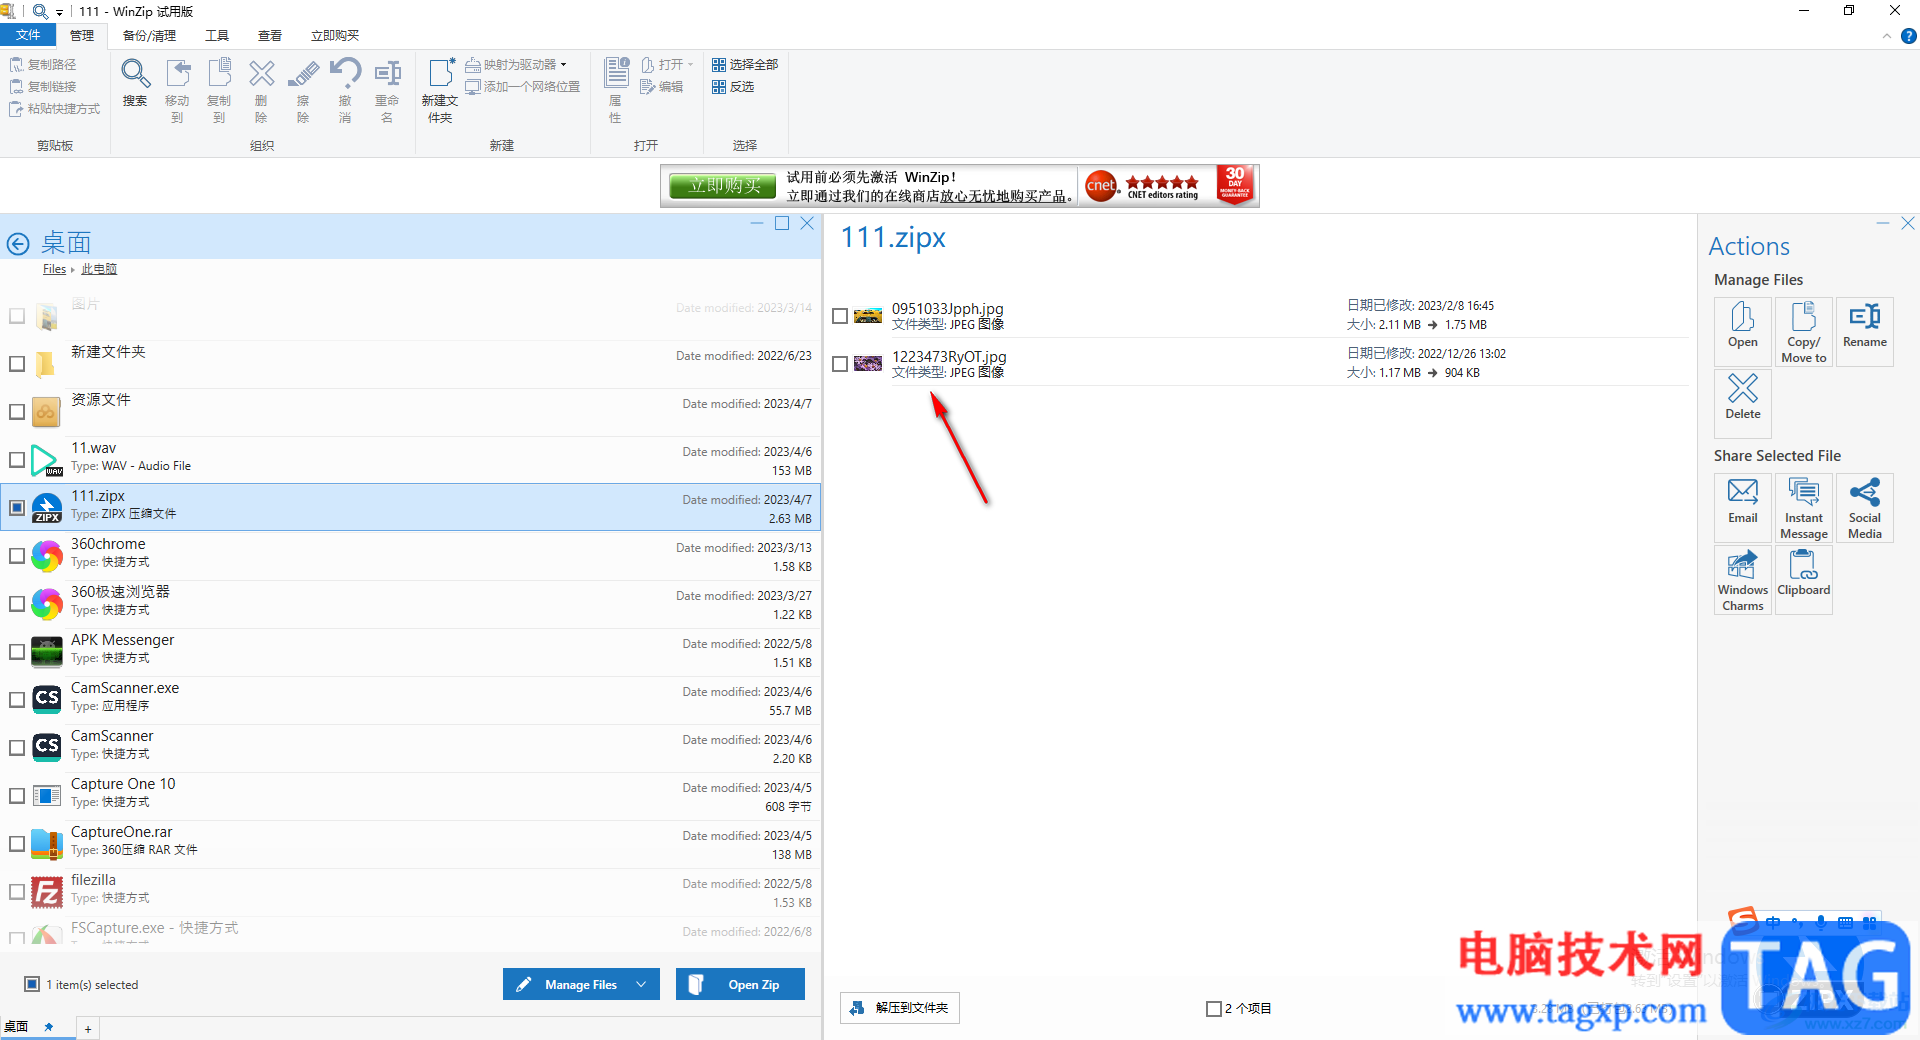Check the 11.wav file checkbox

pyautogui.click(x=17, y=460)
